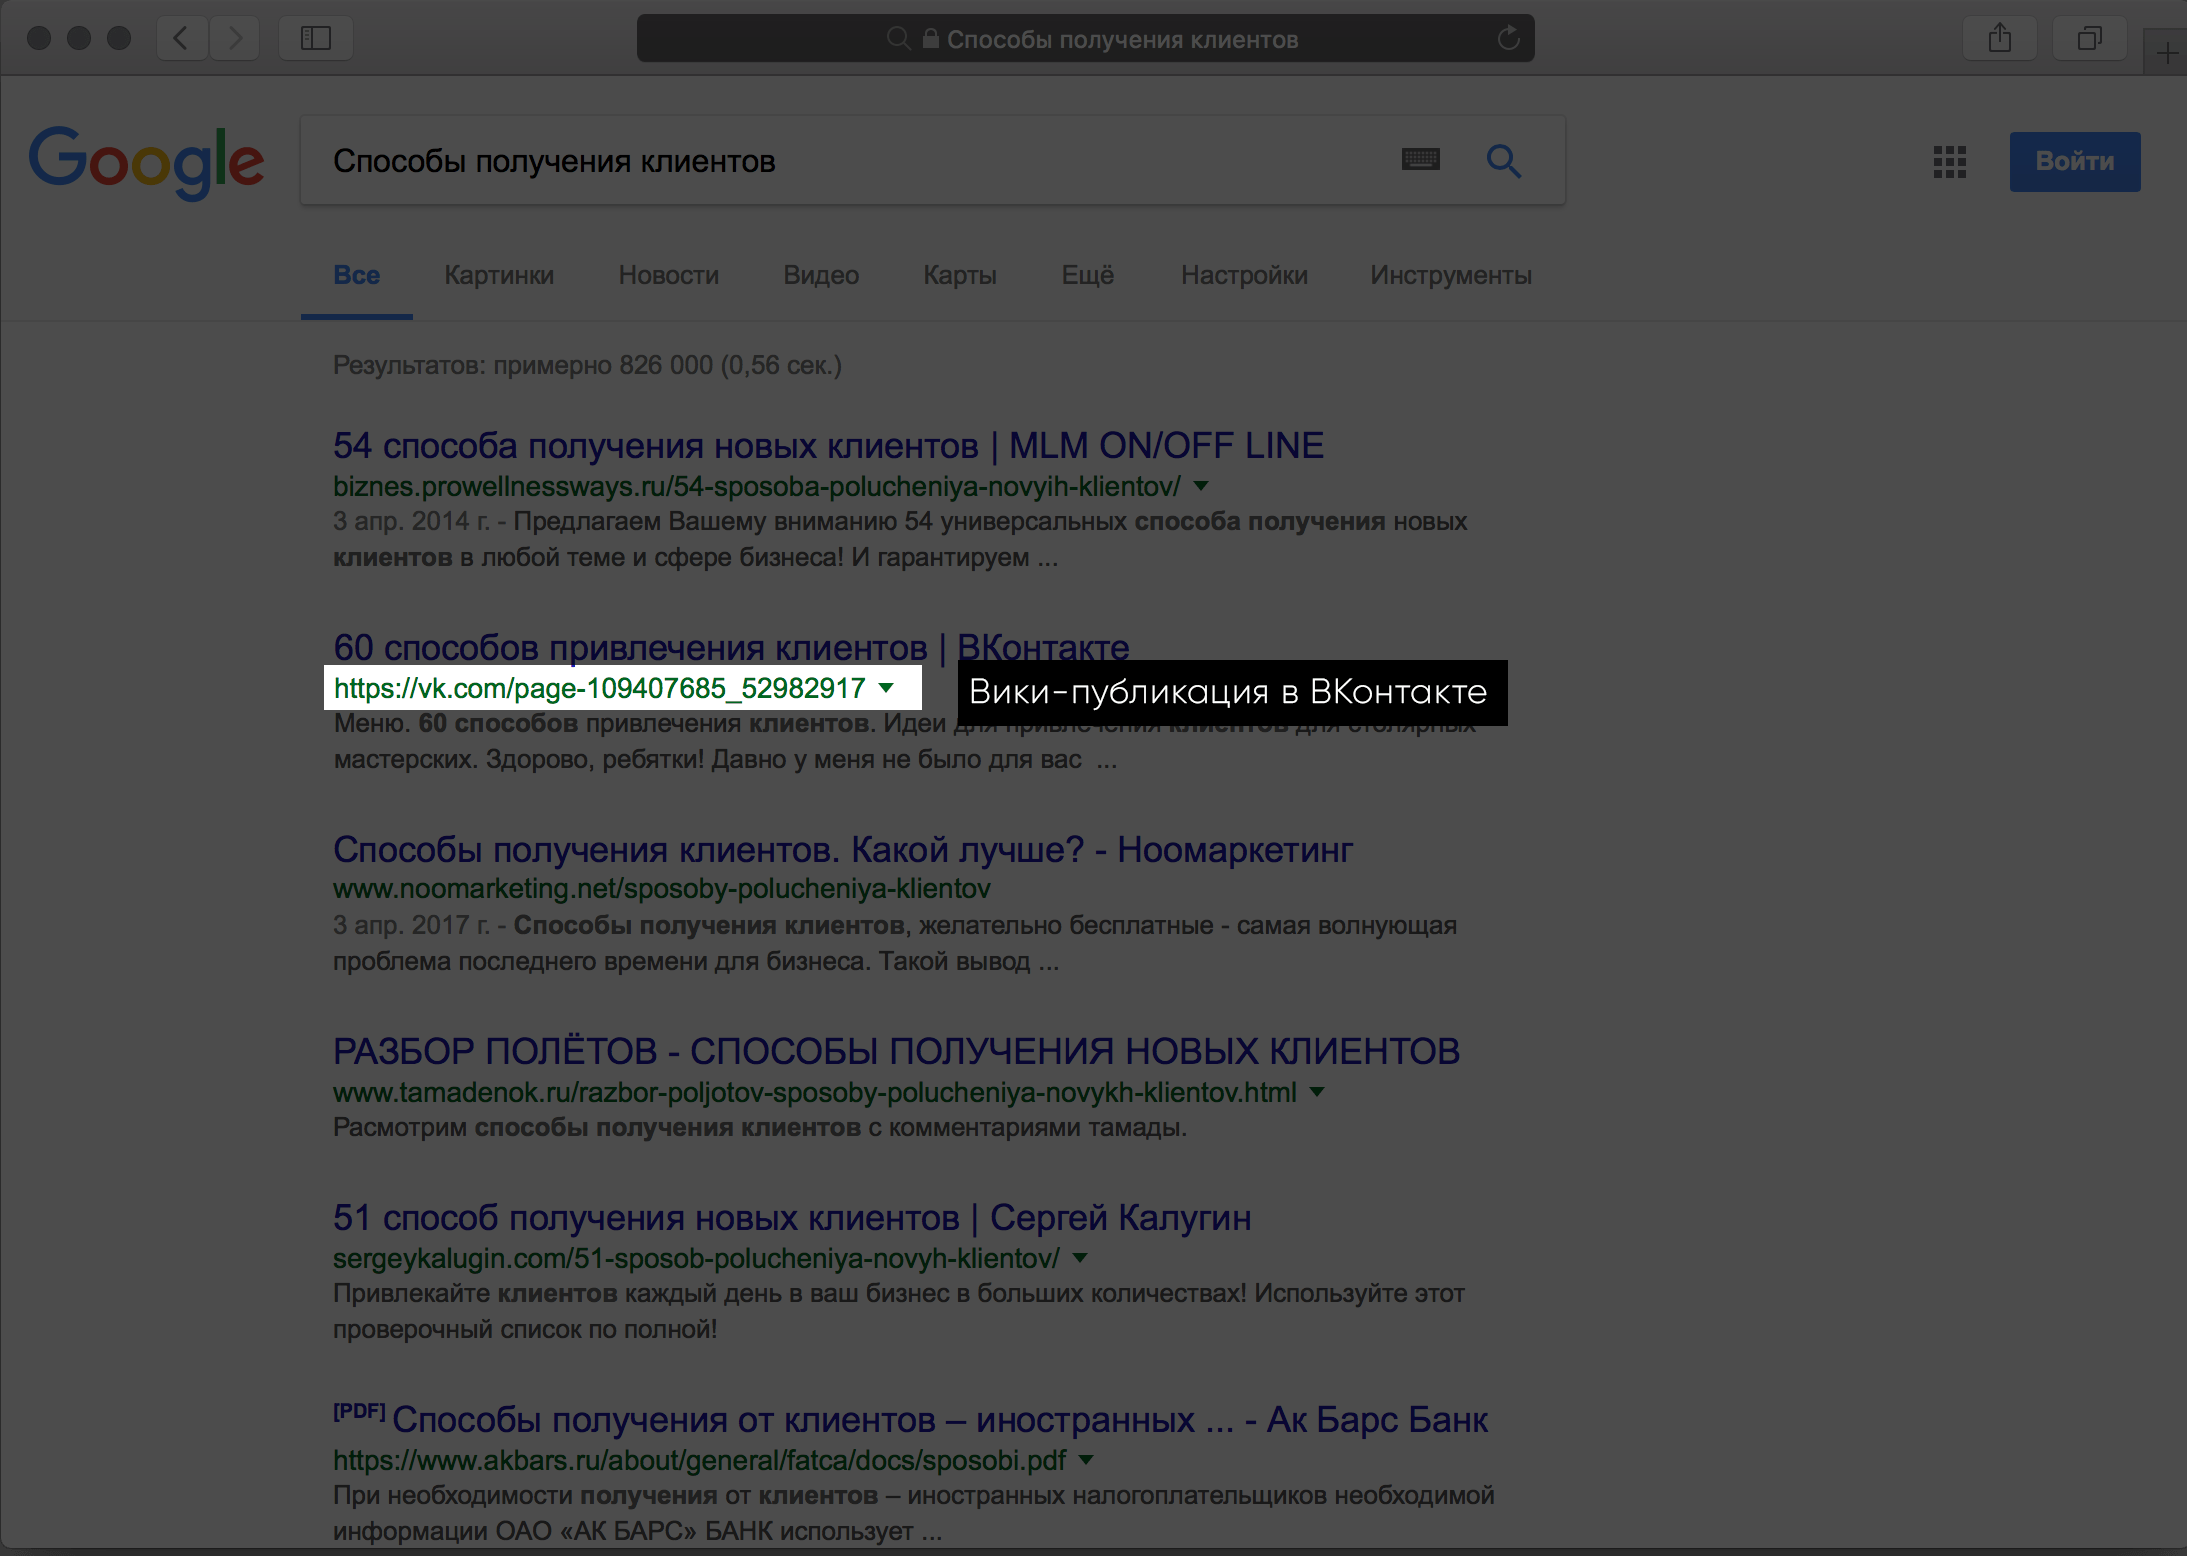Open the Ак Барс Банк PDF result
Screen dimensions: 2187x1556
[x=910, y=1420]
